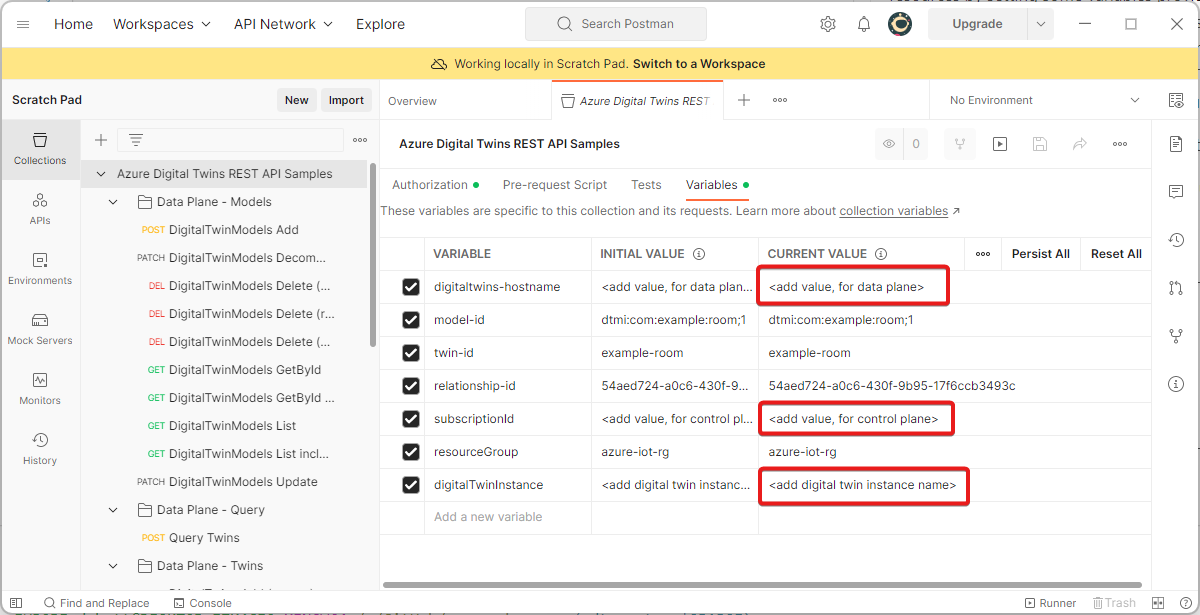Switch to the Authorization tab
The height and width of the screenshot is (615, 1200).
pos(430,185)
